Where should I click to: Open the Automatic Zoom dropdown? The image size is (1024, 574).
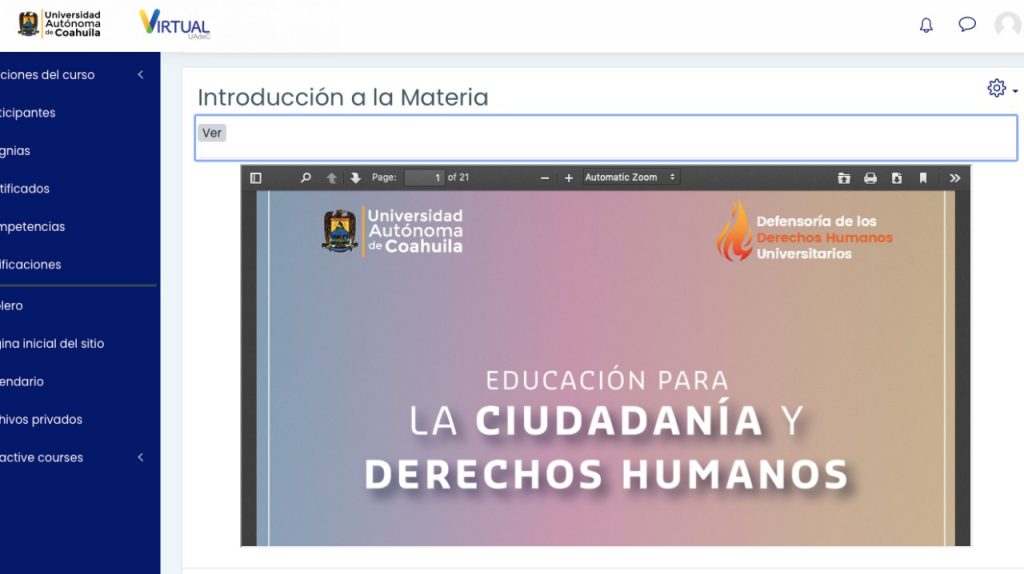pyautogui.click(x=630, y=178)
